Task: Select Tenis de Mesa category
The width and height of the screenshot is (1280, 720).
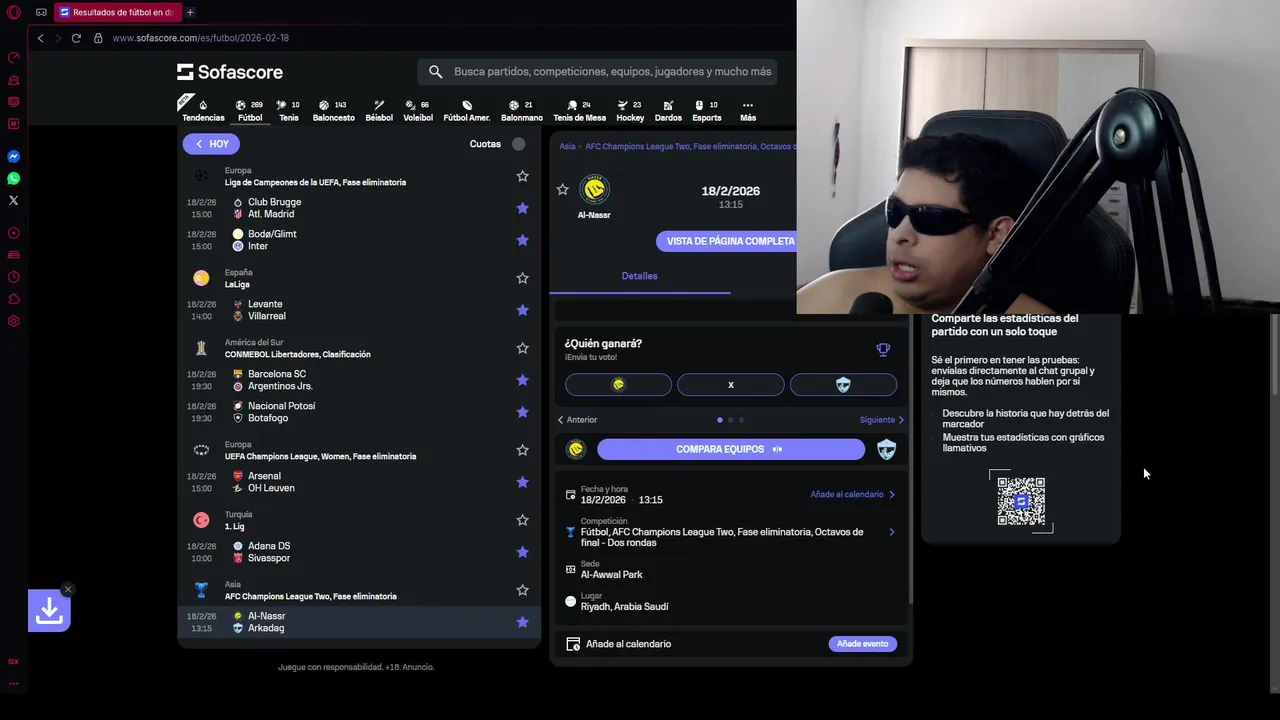Action: pos(579,110)
